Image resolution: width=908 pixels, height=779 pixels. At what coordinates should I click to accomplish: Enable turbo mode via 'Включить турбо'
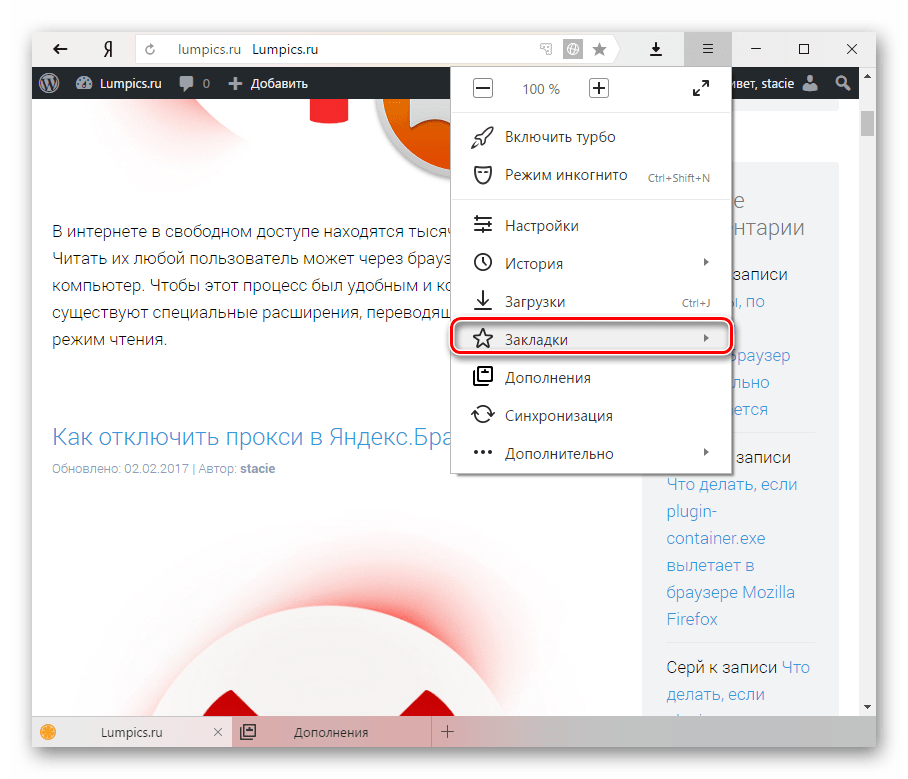[560, 137]
